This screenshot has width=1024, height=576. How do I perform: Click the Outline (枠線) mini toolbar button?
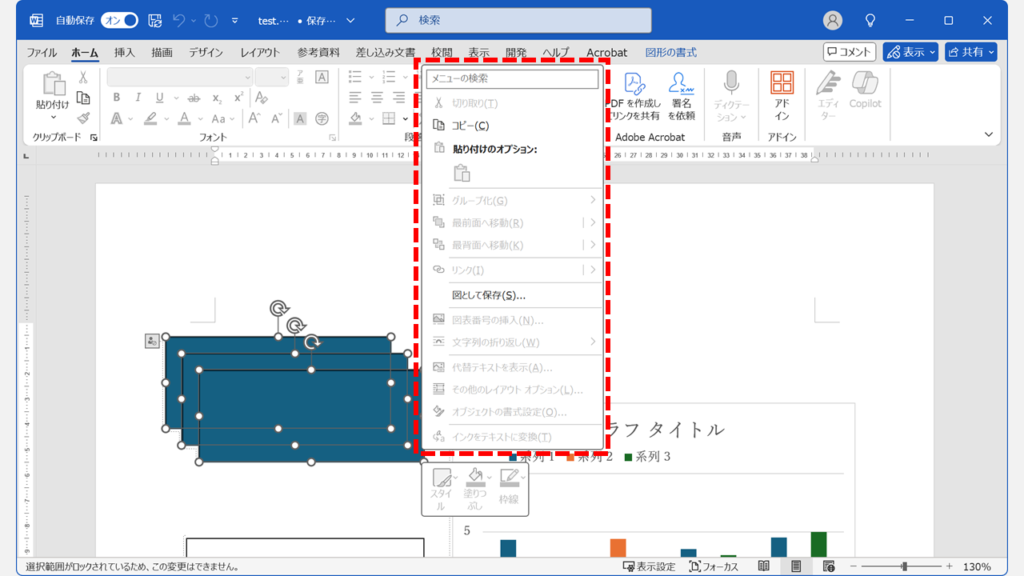click(509, 487)
